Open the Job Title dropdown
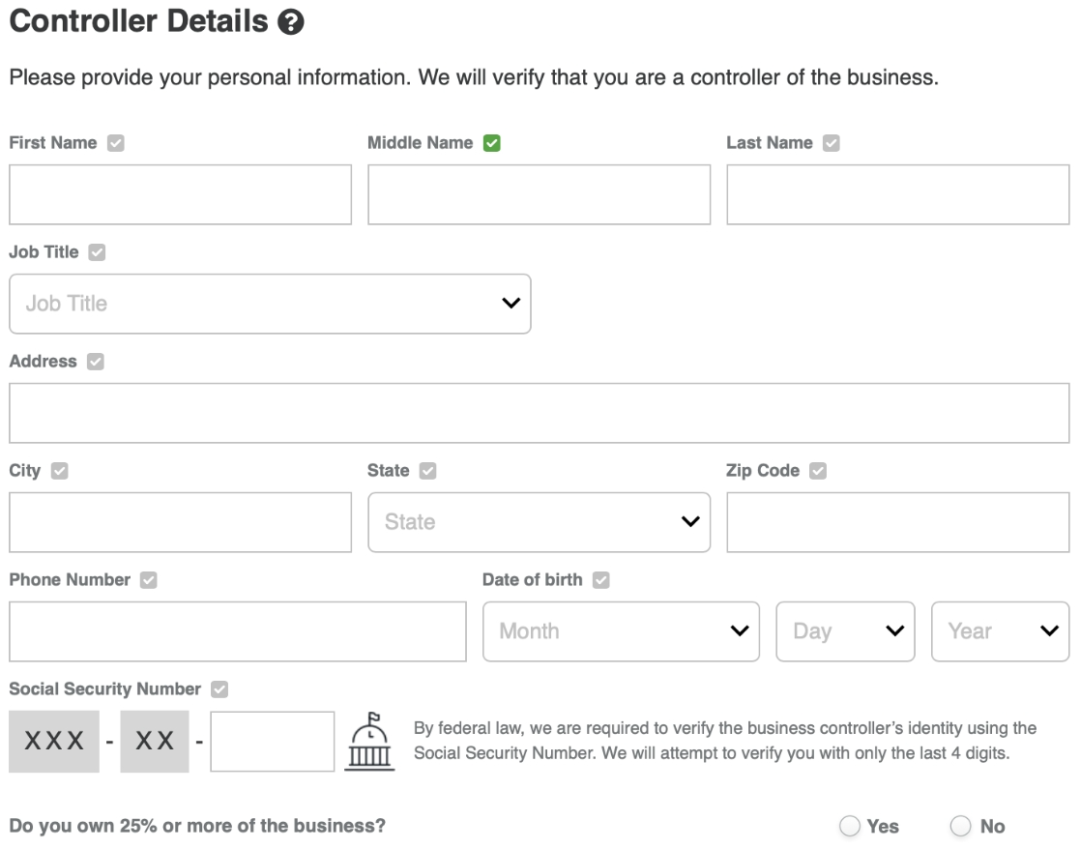This screenshot has width=1080, height=849. tap(270, 304)
